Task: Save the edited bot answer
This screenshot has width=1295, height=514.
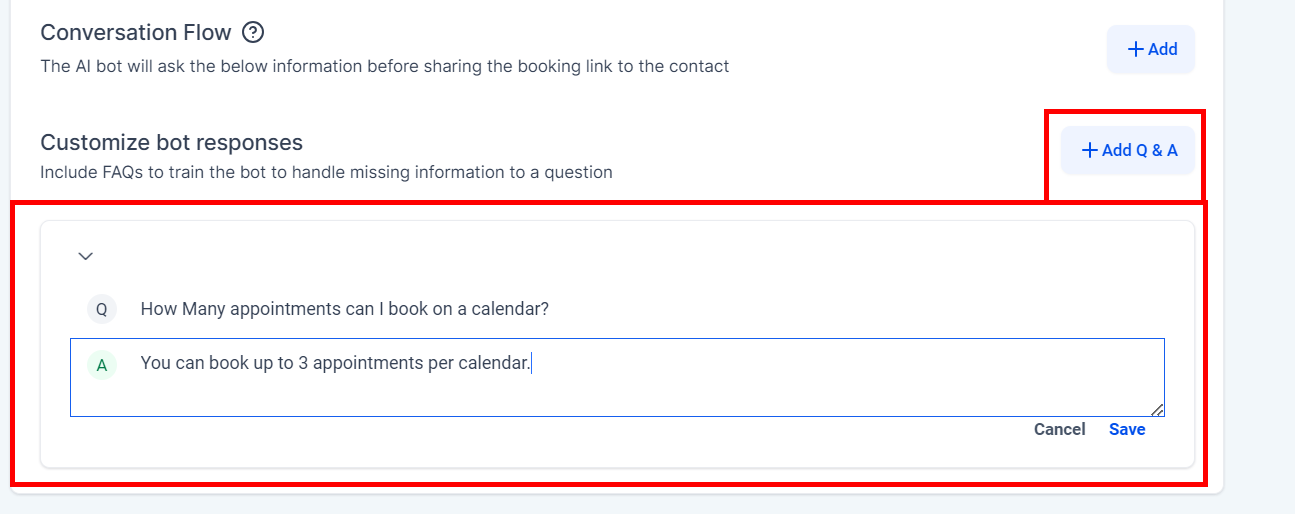Action: (1127, 429)
